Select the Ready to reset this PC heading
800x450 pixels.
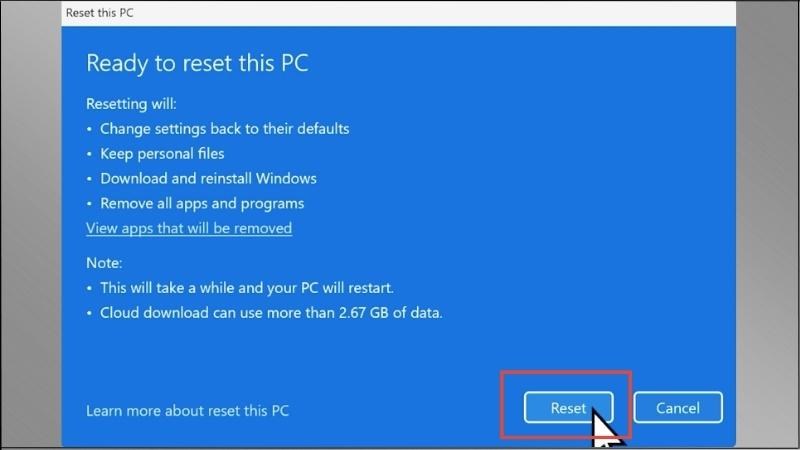[x=197, y=63]
